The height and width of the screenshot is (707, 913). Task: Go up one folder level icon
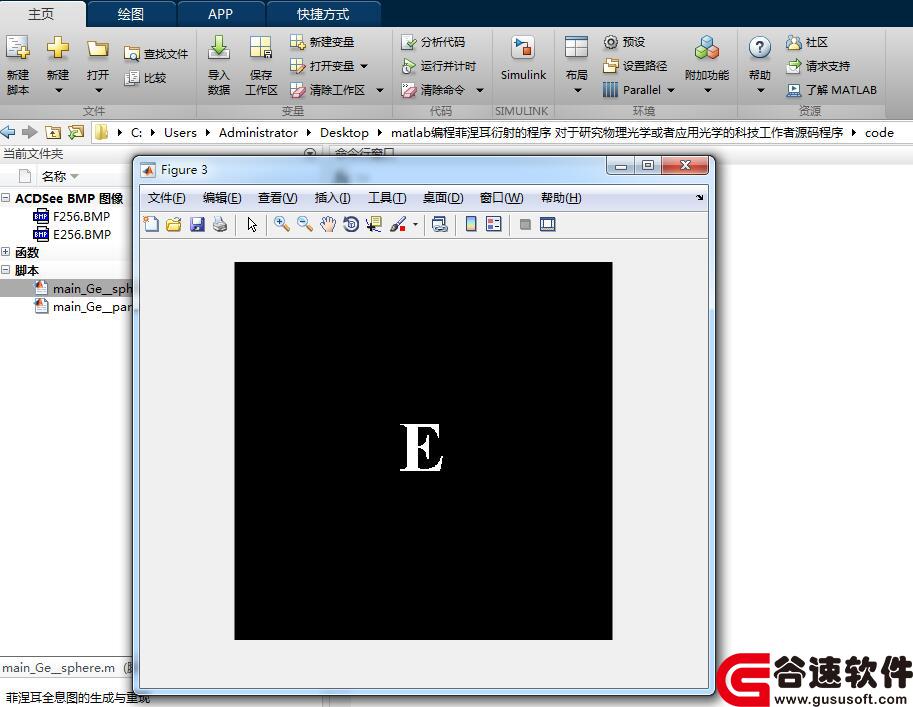[x=53, y=132]
